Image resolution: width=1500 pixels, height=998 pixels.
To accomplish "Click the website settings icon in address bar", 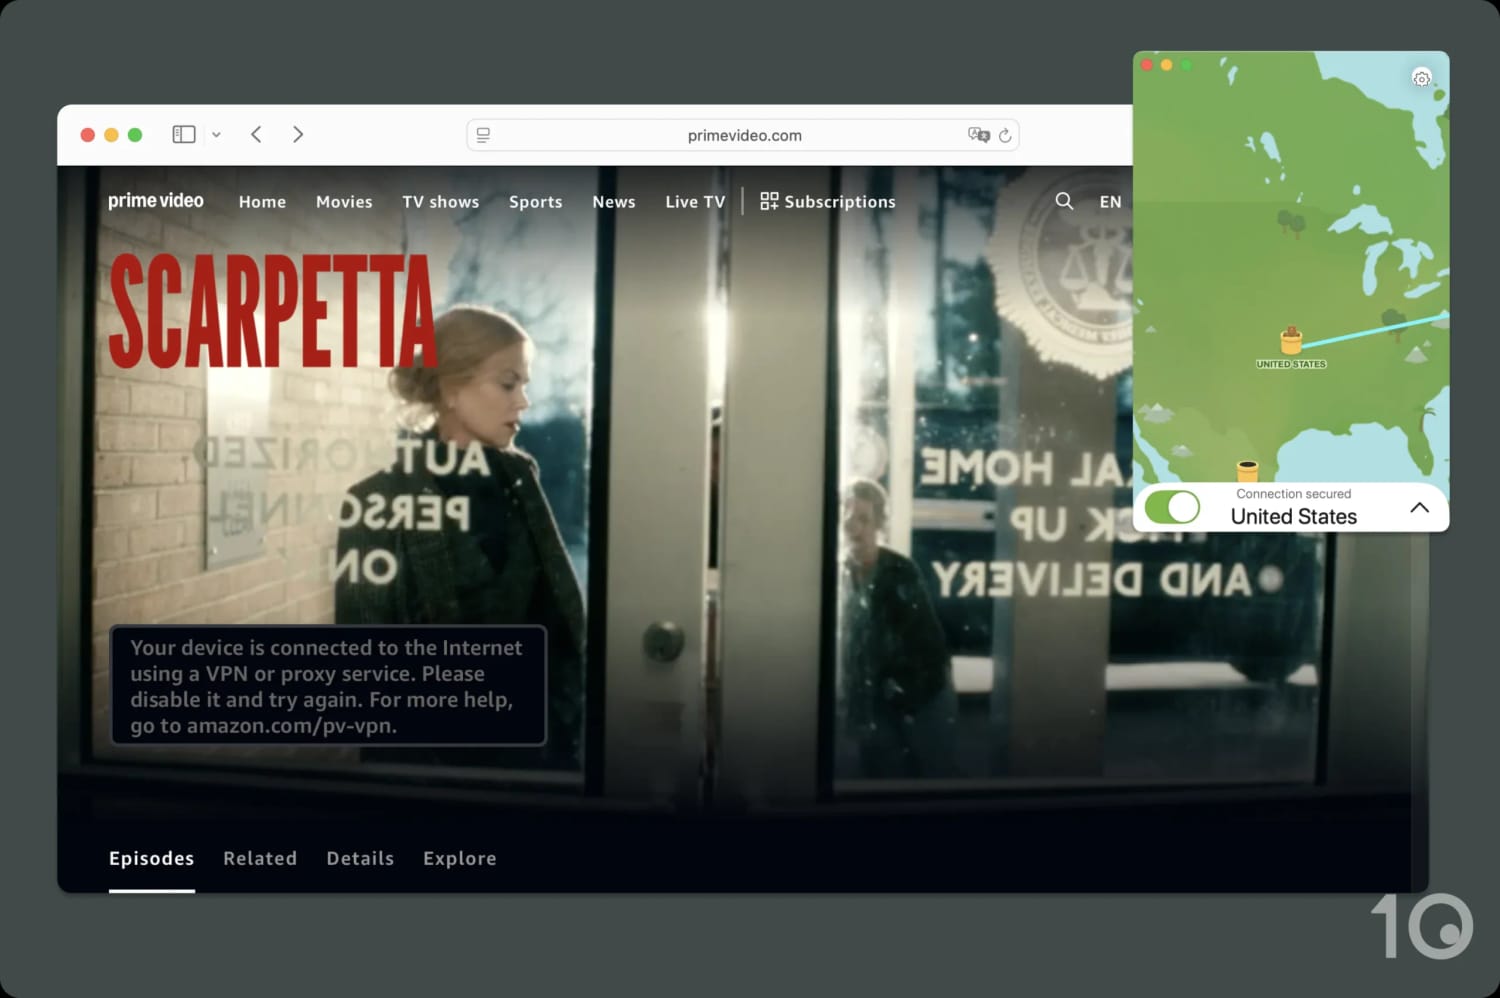I will click(483, 134).
